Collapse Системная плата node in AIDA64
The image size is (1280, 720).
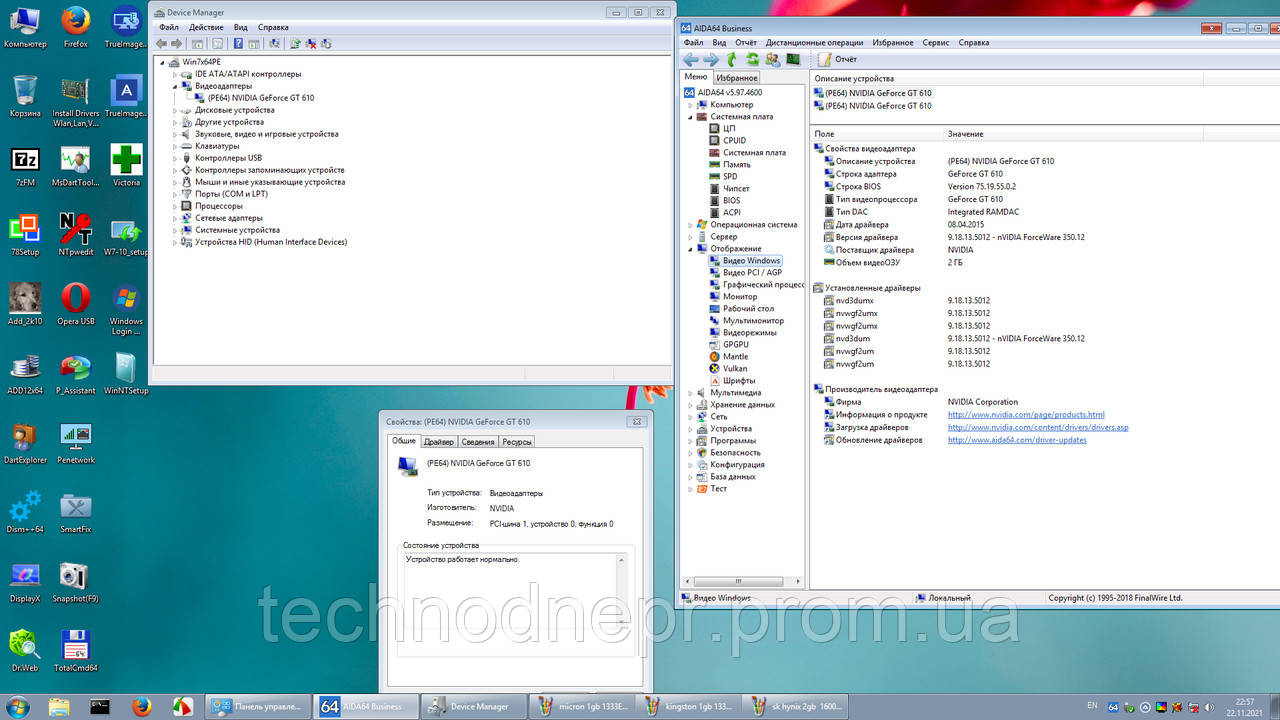[690, 117]
